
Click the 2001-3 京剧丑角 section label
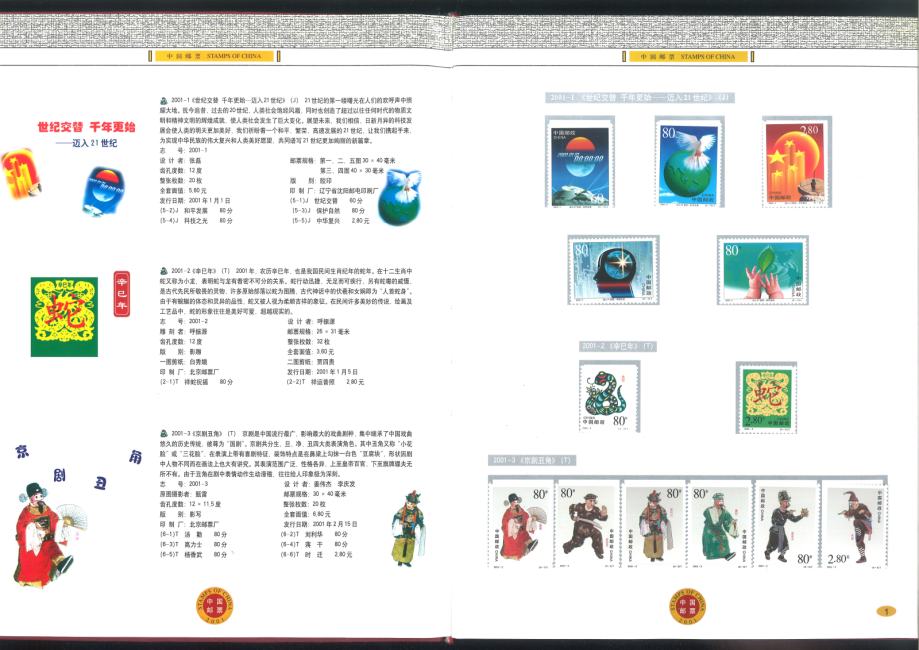(x=531, y=460)
